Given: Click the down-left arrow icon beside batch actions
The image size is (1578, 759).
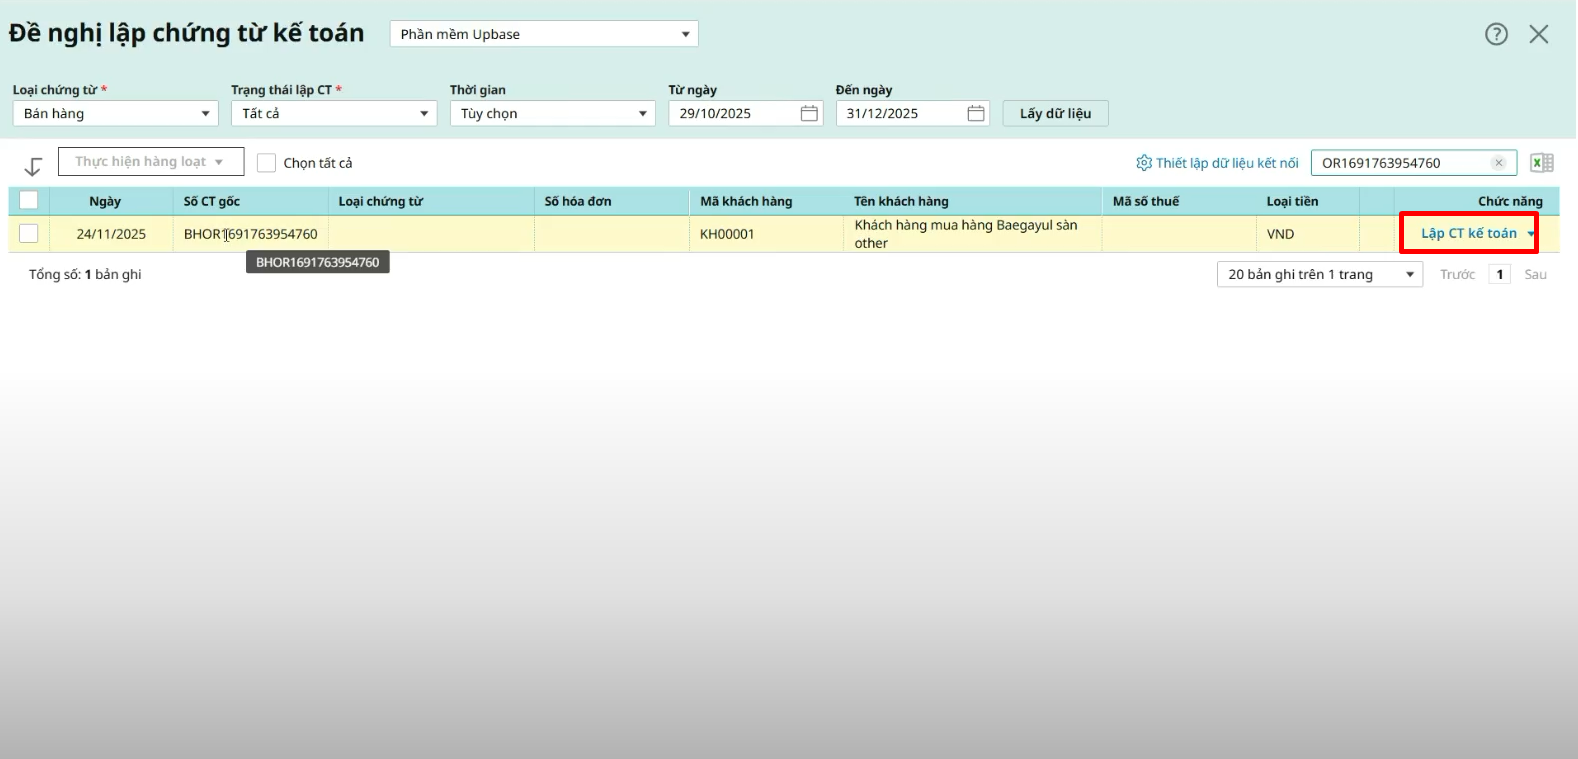Looking at the screenshot, I should click(x=33, y=166).
